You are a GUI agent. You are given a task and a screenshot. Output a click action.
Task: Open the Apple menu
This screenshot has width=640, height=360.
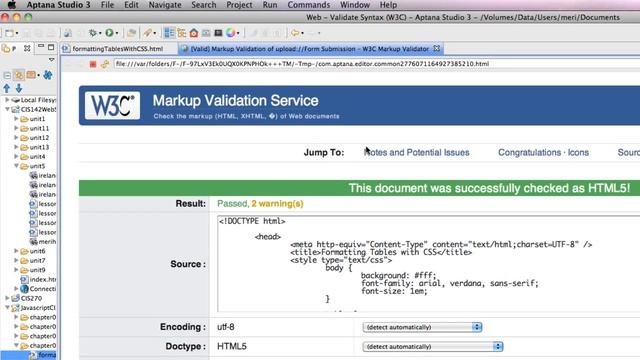pos(12,5)
